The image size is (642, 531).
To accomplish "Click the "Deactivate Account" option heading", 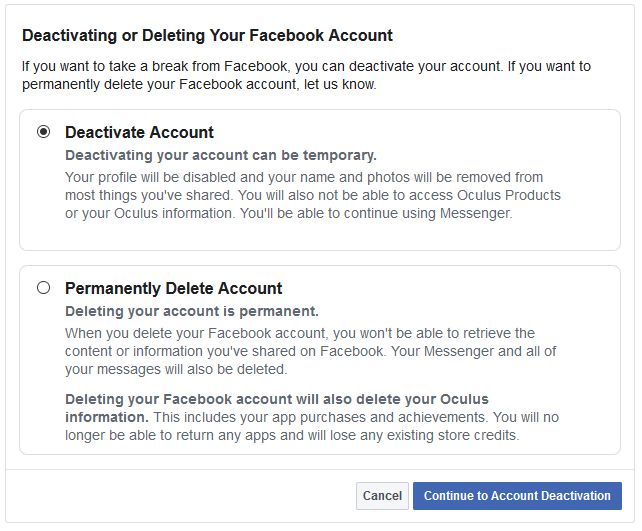I will tap(139, 132).
